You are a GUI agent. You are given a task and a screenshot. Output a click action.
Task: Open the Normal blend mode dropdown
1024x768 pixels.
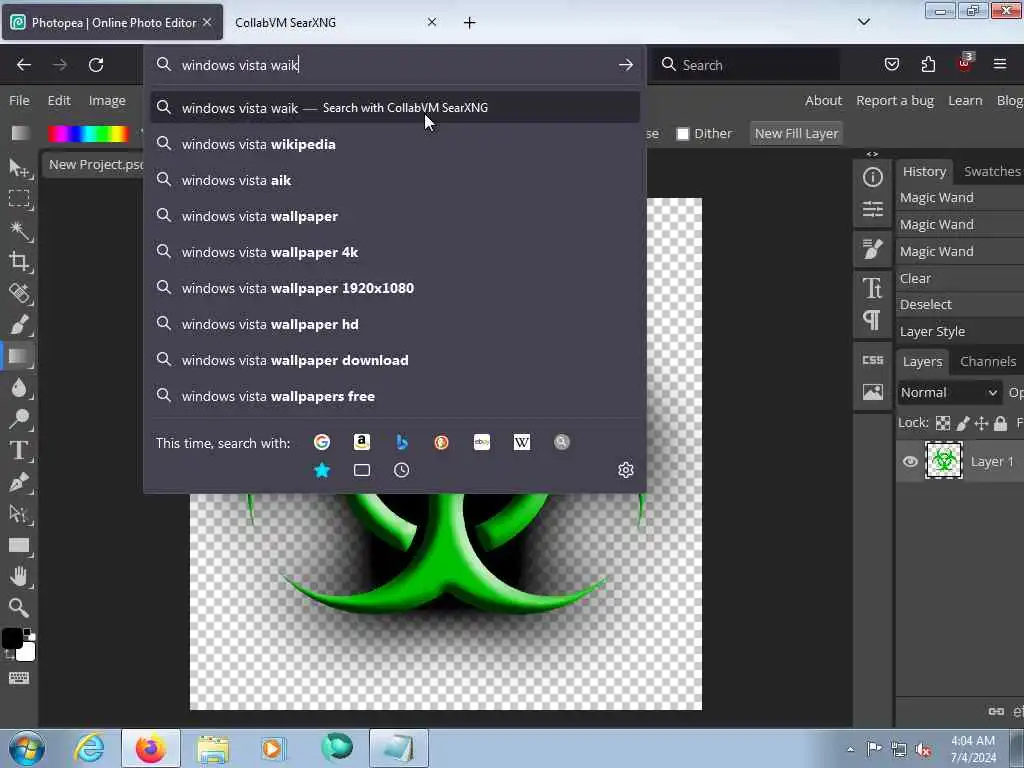tap(949, 392)
